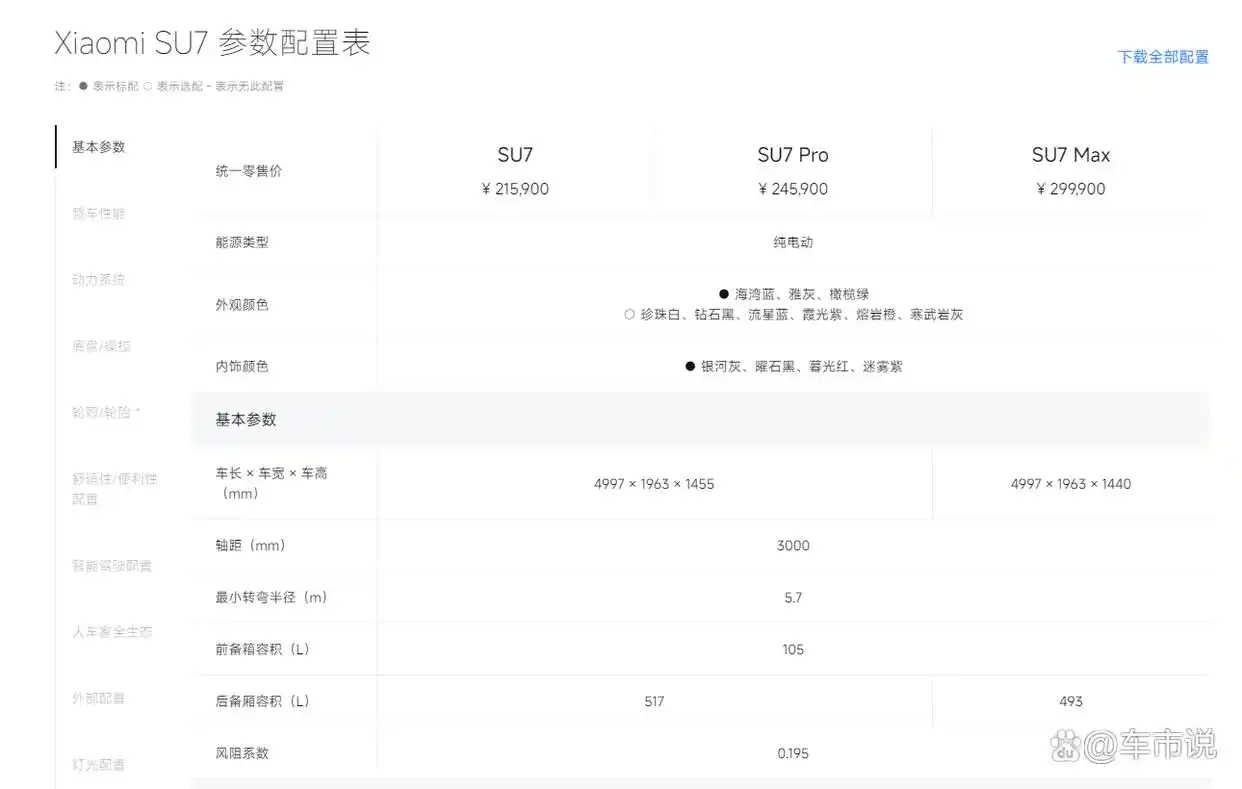
Task: Open the 人车家全生态 section
Action: point(112,632)
